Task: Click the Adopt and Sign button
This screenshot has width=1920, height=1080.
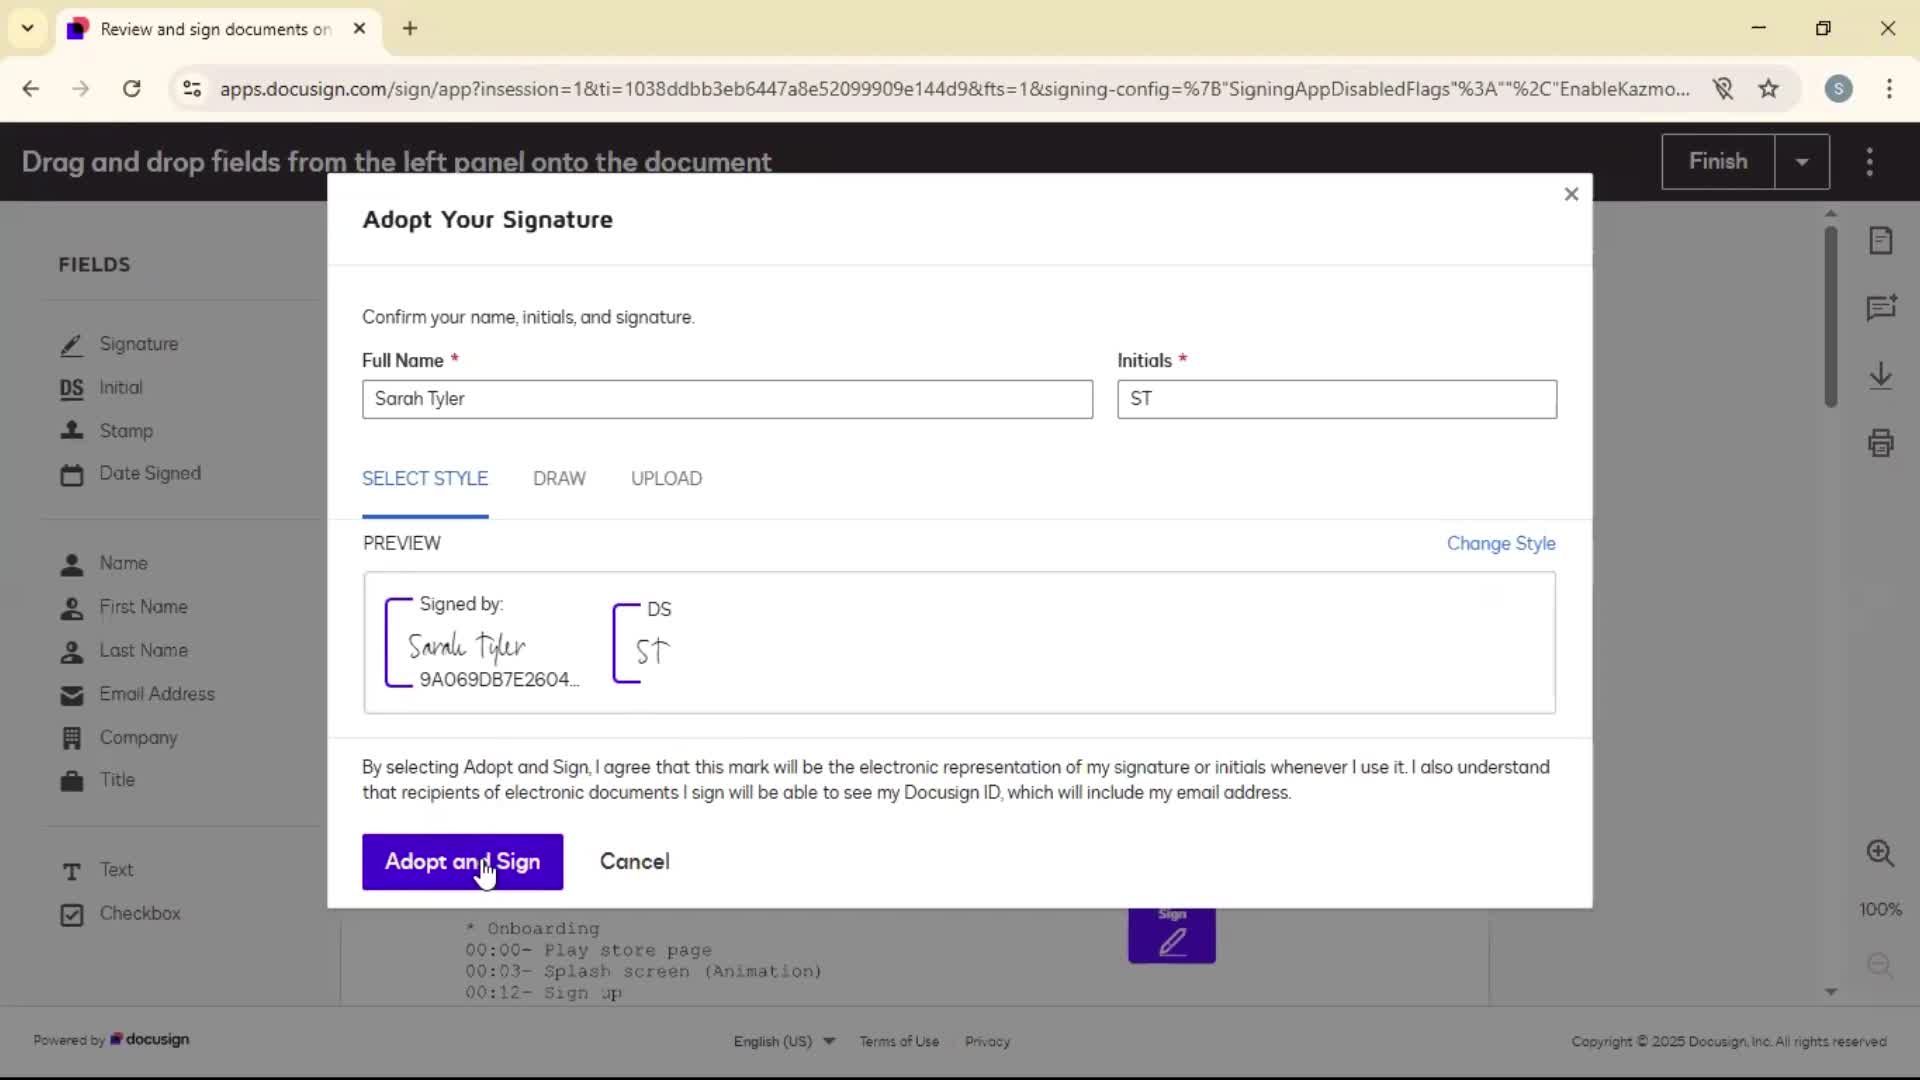Action: 462,862
